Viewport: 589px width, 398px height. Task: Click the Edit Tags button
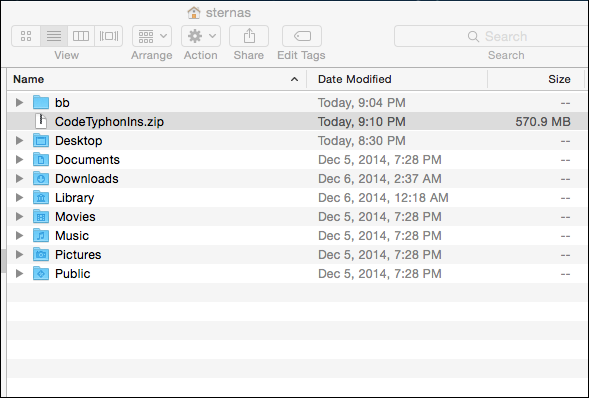click(x=302, y=36)
